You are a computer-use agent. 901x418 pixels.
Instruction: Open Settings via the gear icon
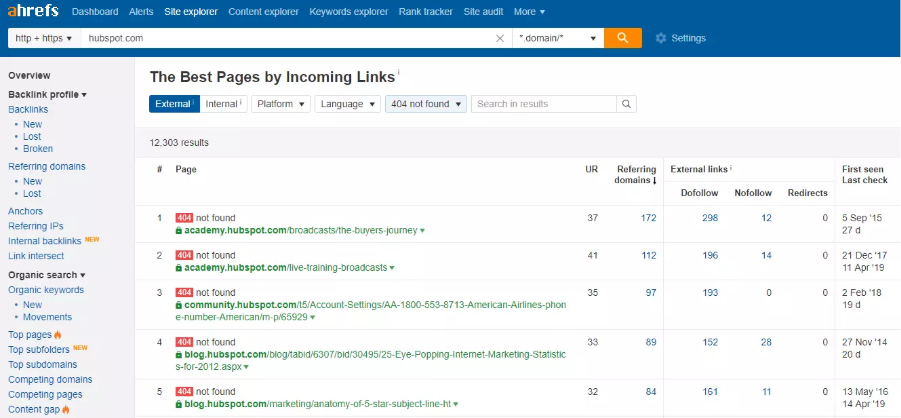coord(661,38)
